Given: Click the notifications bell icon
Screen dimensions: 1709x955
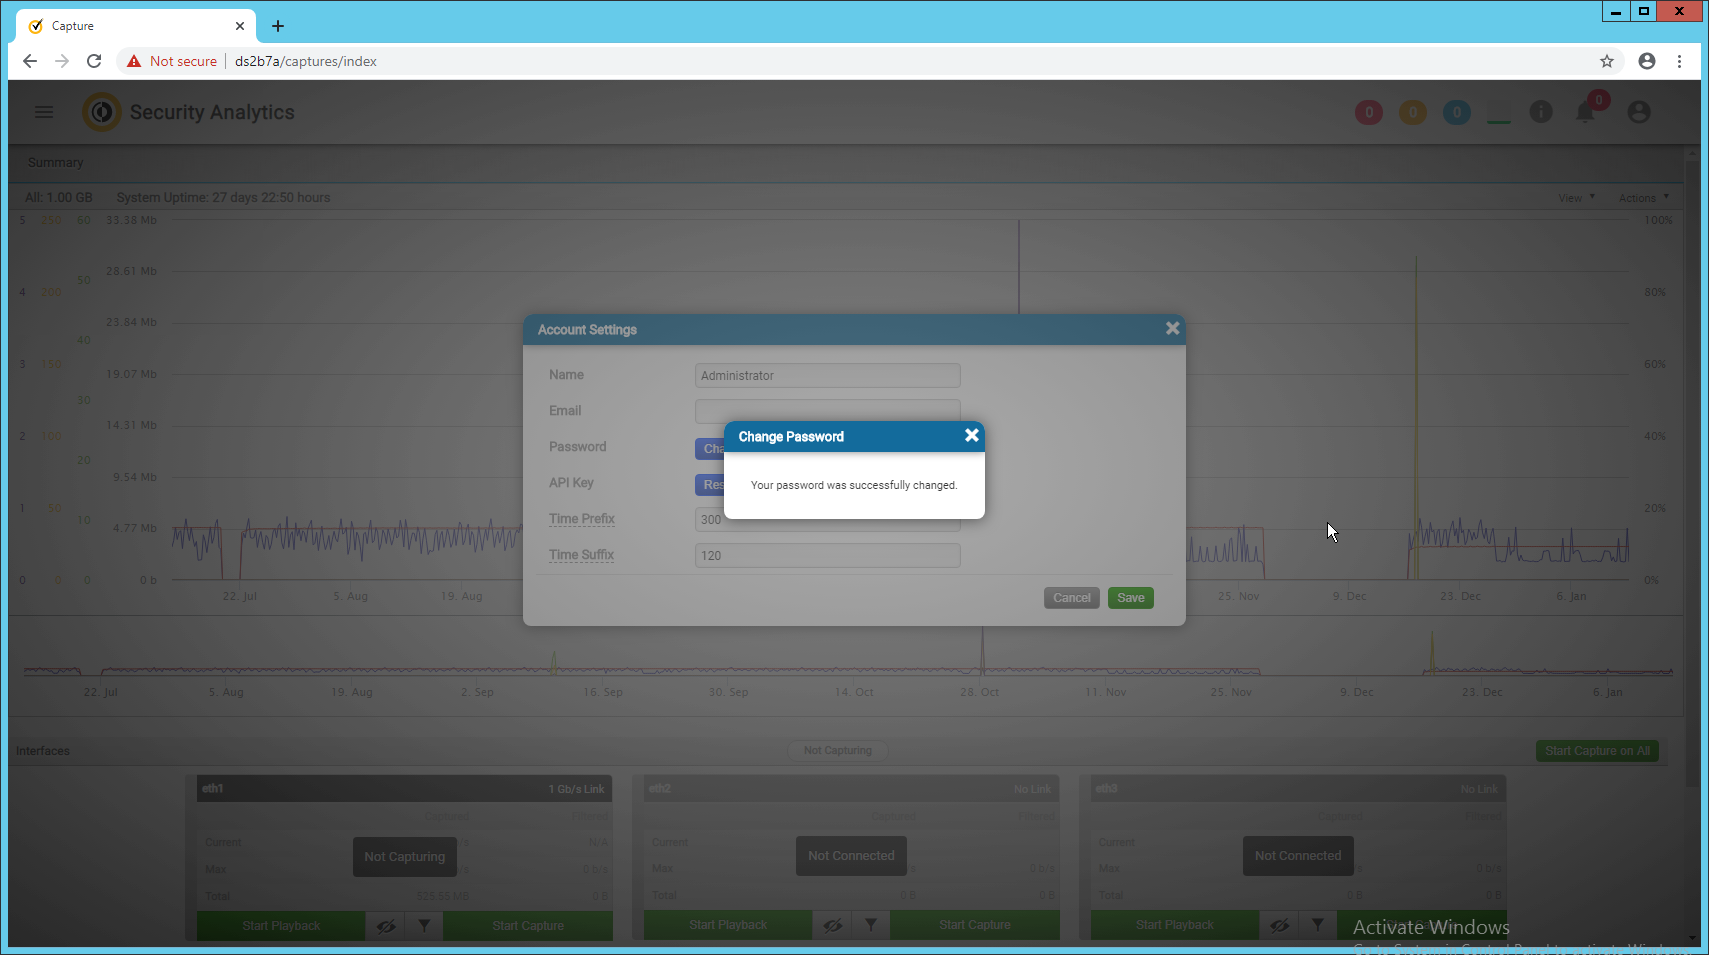Looking at the screenshot, I should tap(1585, 112).
